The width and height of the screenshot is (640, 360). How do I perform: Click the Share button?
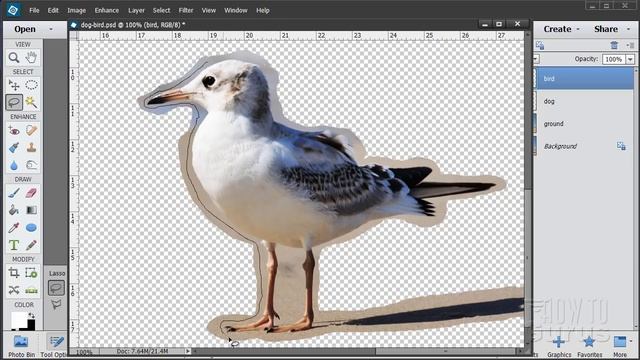pos(606,29)
